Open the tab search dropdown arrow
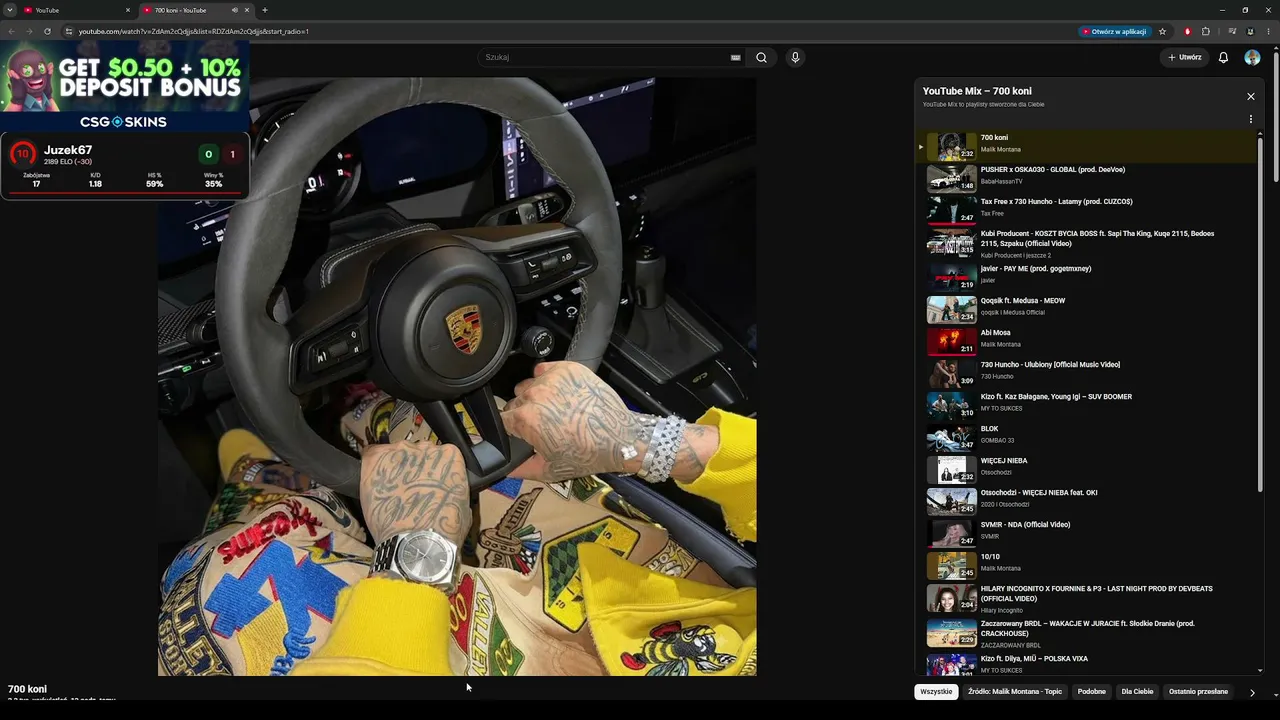This screenshot has width=1280, height=720. (9, 10)
